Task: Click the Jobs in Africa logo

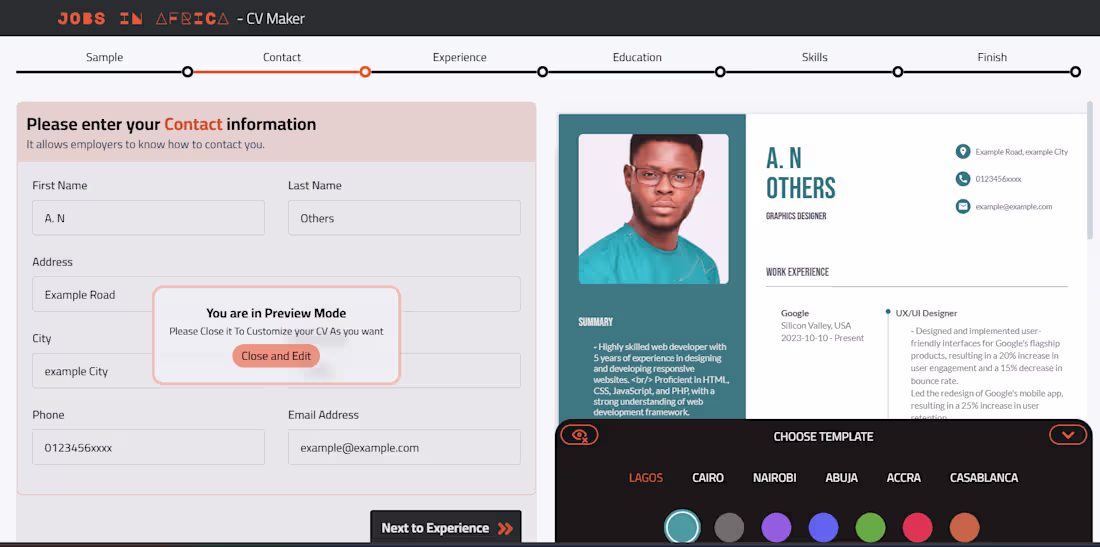Action: point(143,19)
